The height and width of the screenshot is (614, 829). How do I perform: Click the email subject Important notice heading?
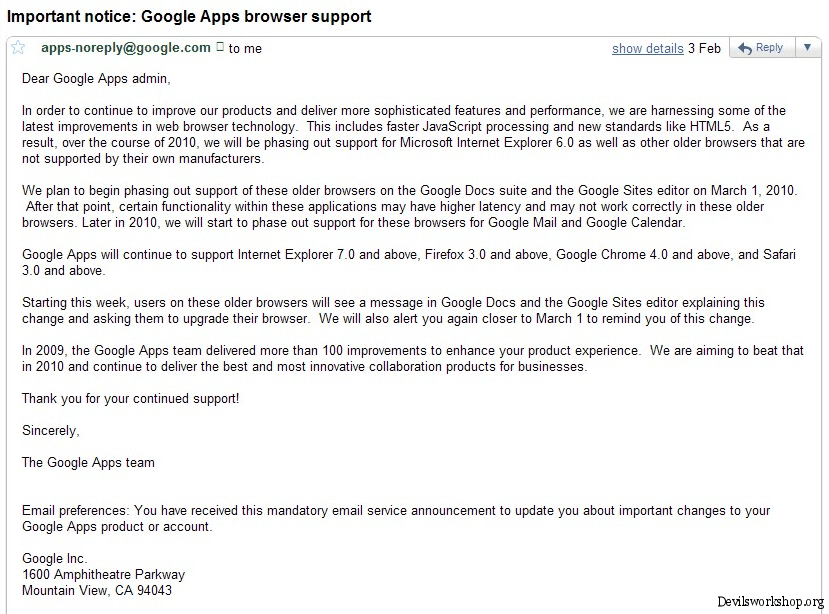click(189, 16)
